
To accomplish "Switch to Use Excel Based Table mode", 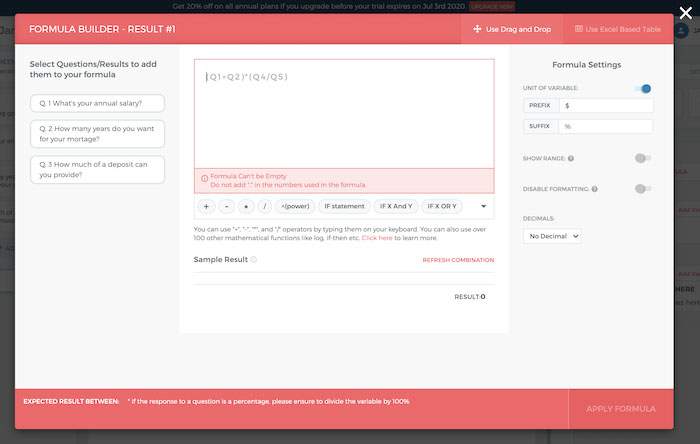I will 618,29.
